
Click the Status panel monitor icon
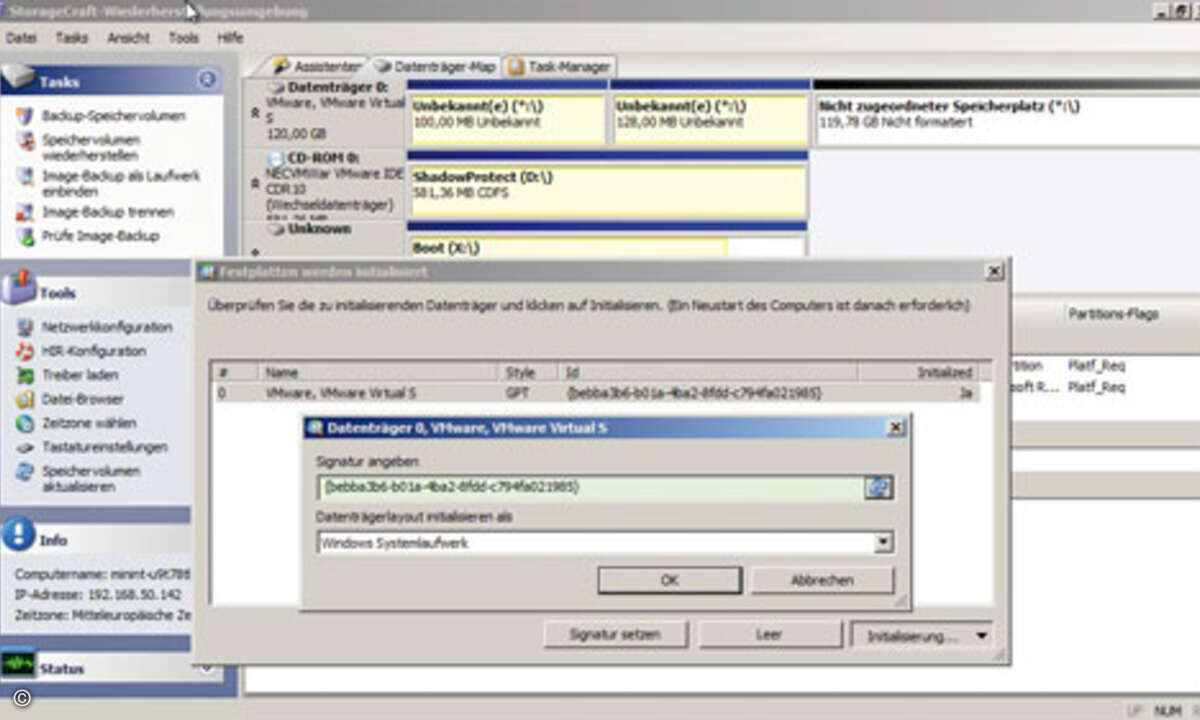(x=18, y=665)
